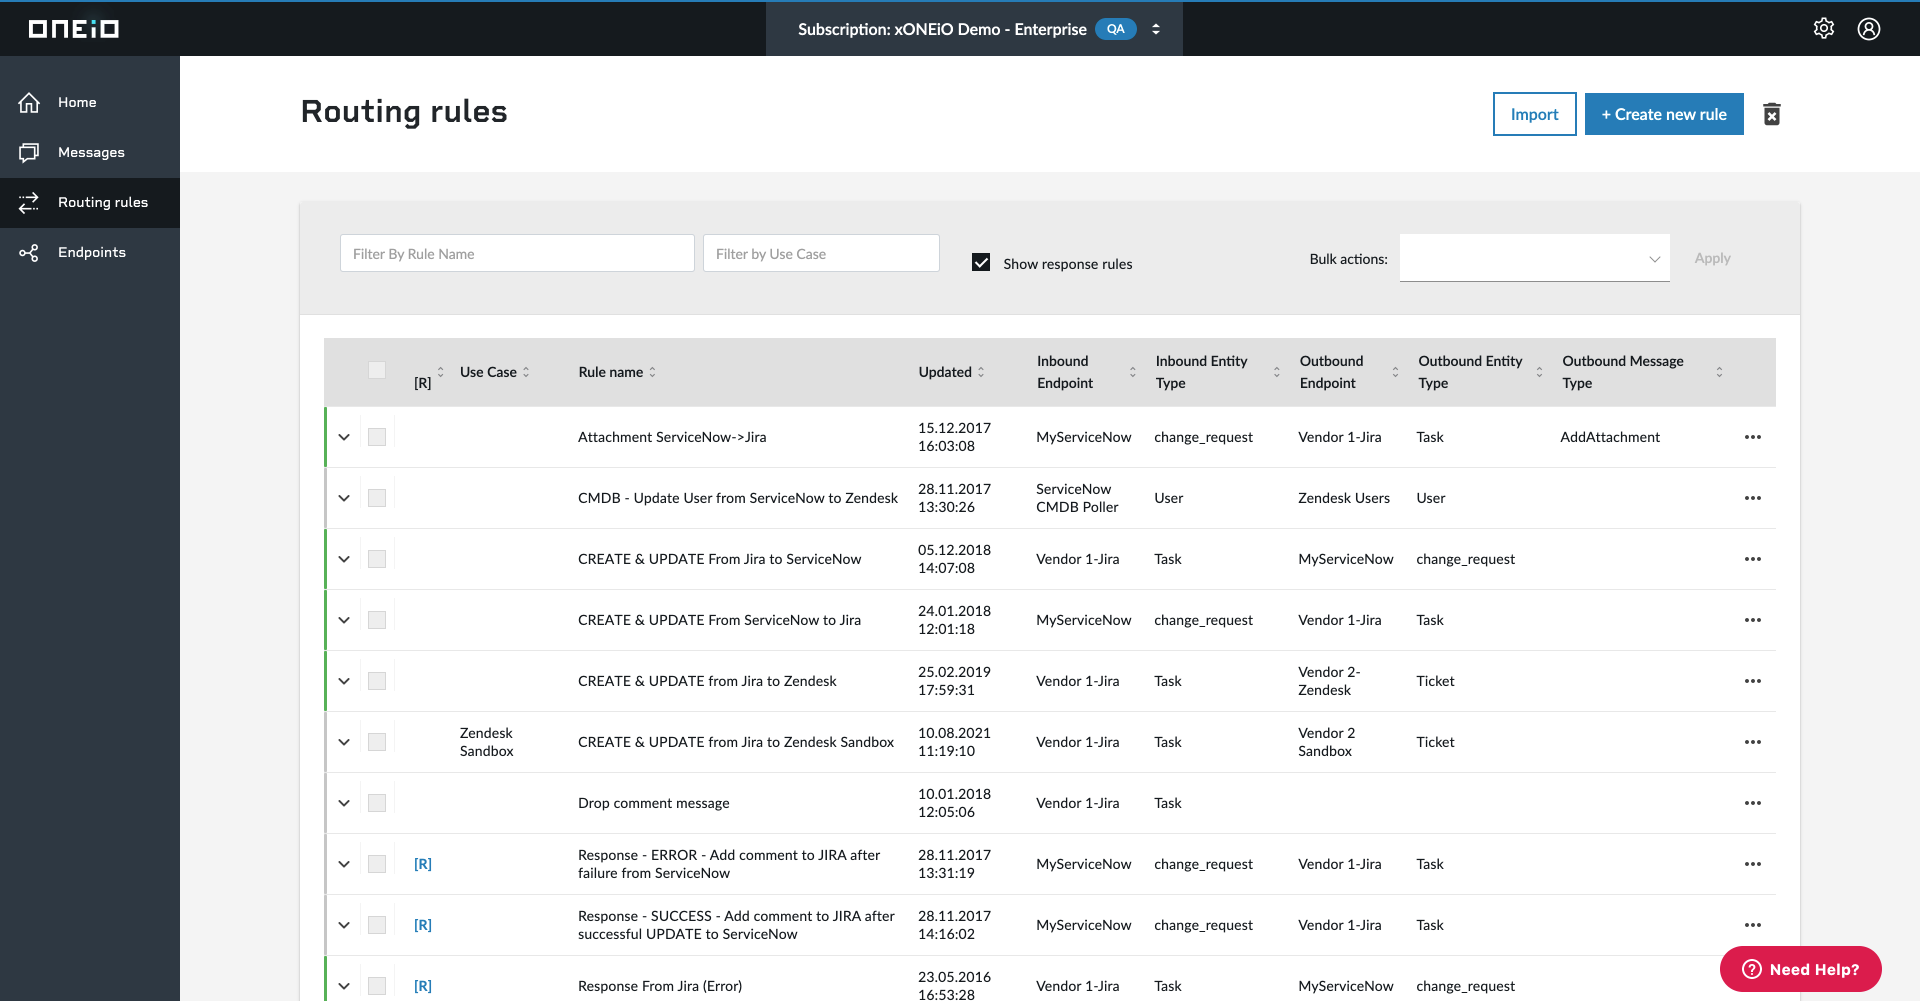
Task: Toggle select-all checkbox in table header
Action: 377,370
